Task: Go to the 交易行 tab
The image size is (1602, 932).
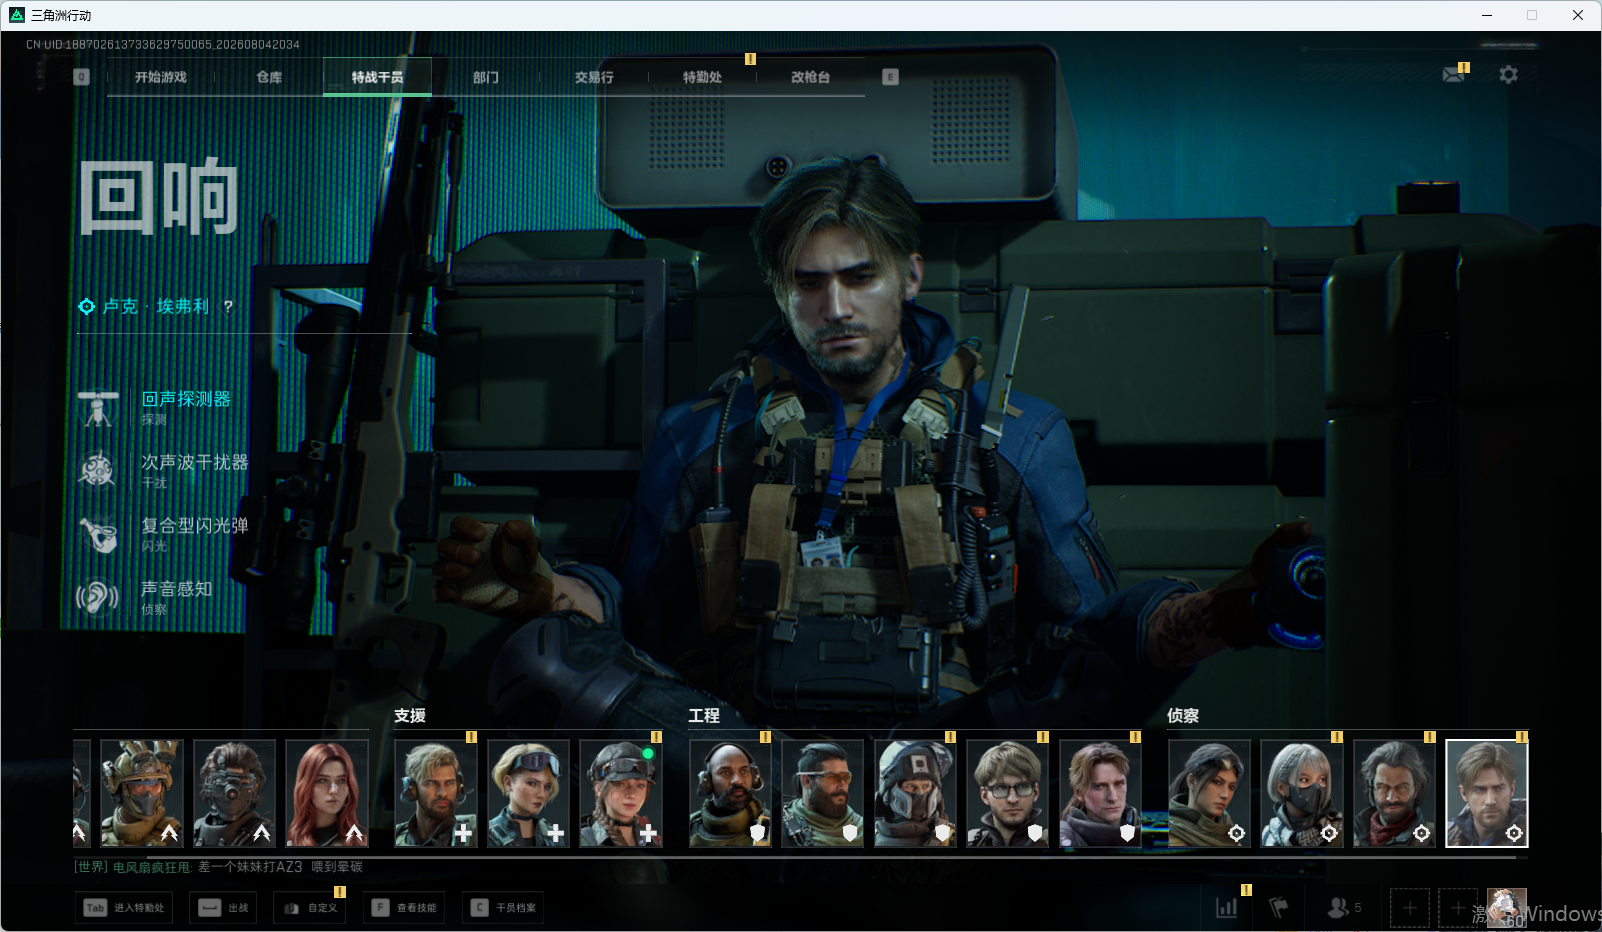Action: [x=594, y=77]
